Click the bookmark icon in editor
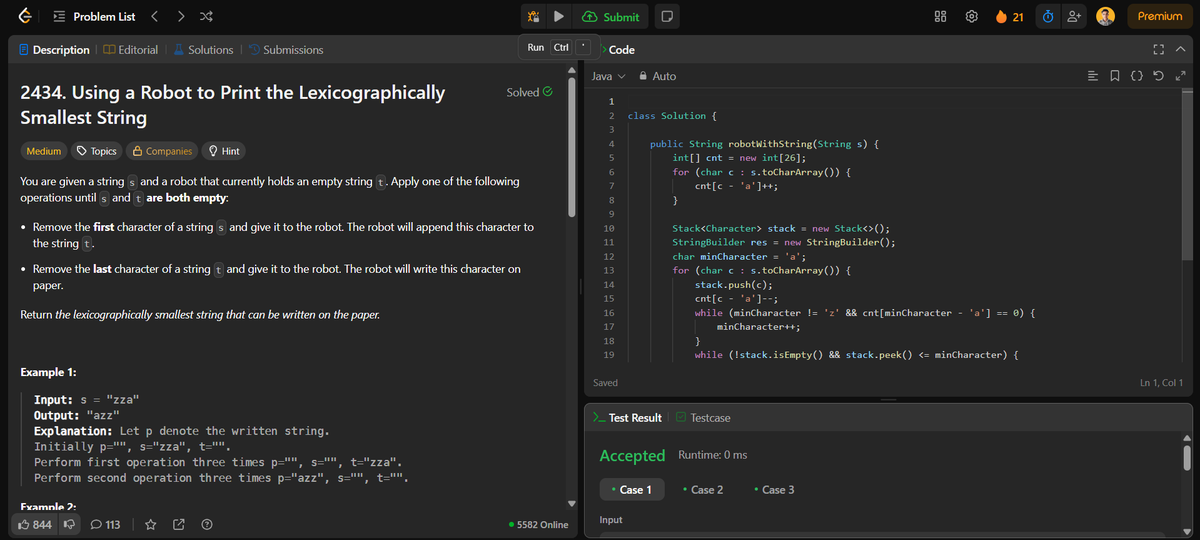This screenshot has height=540, width=1200. point(1114,76)
